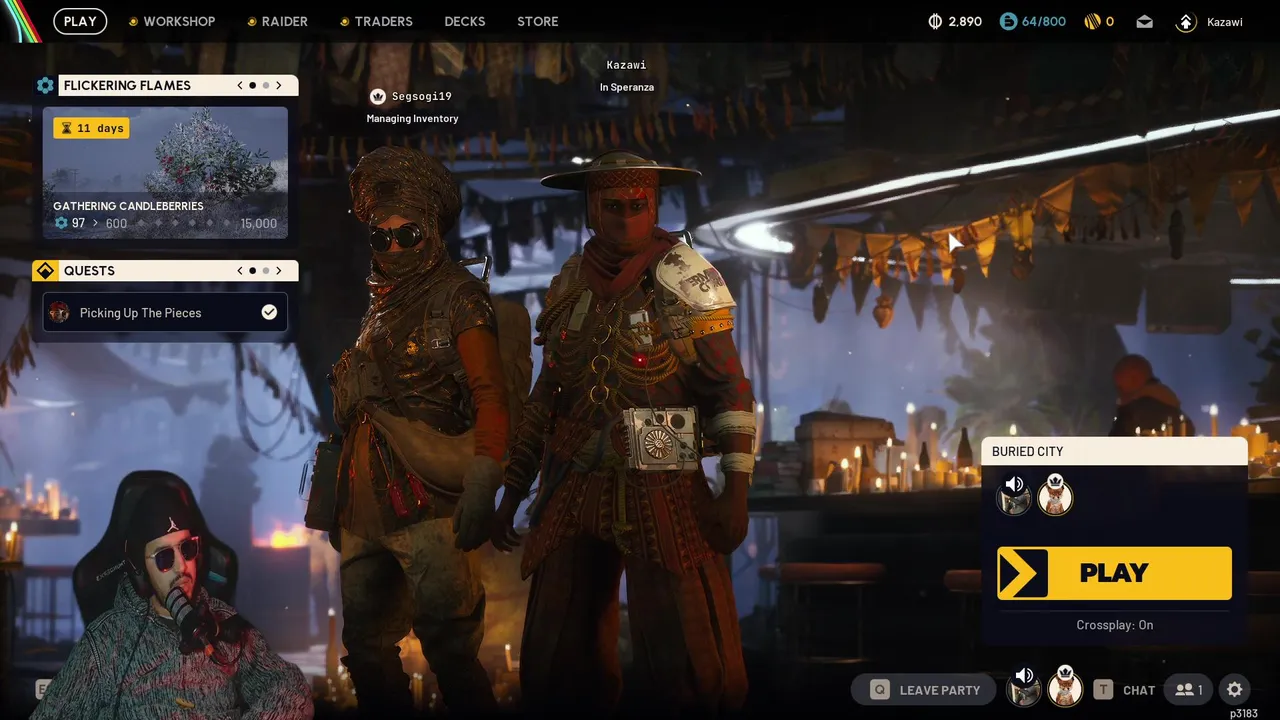1280x720 pixels.
Task: Click the gold stripes currency icon
Action: point(1092,21)
